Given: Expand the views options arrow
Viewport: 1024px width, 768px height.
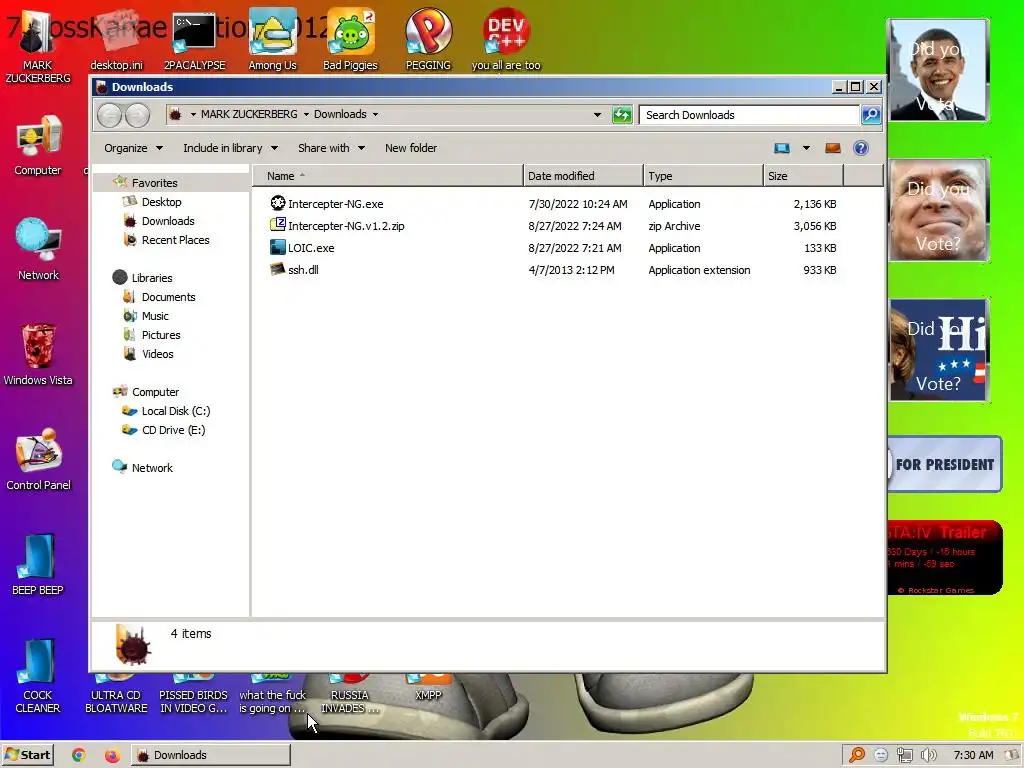Looking at the screenshot, I should point(807,148).
